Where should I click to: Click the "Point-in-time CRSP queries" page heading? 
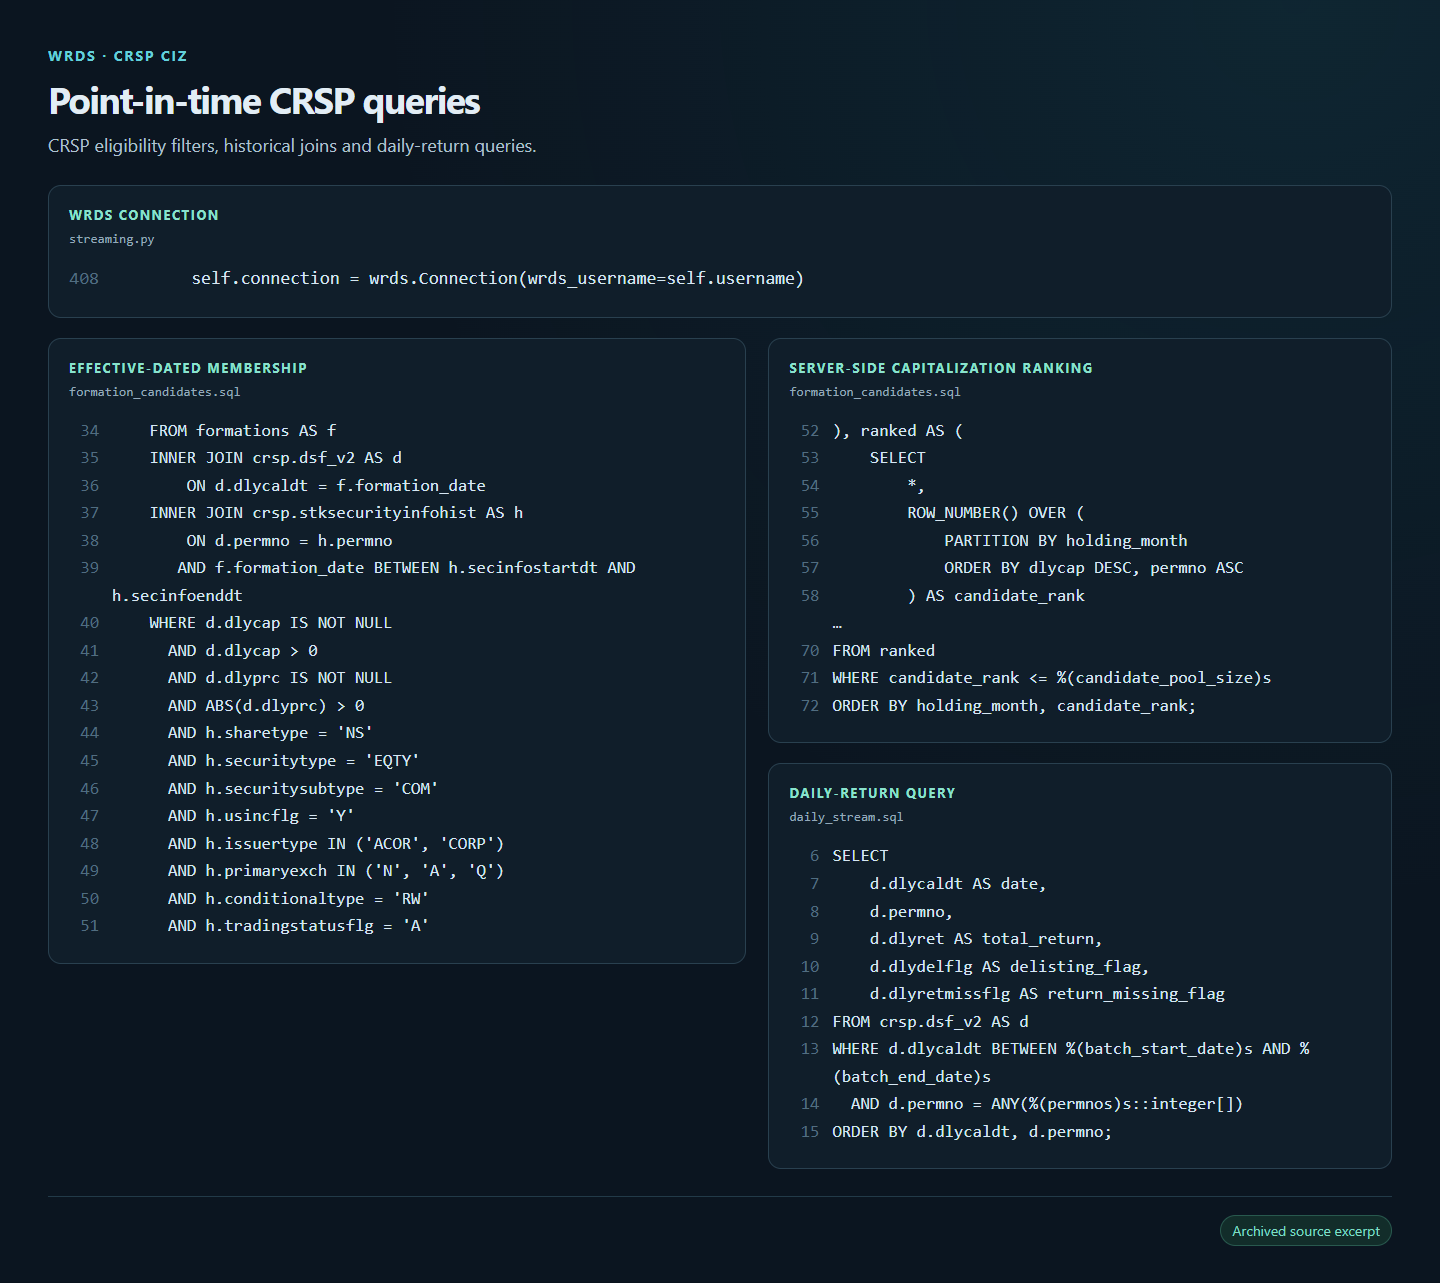pyautogui.click(x=264, y=101)
